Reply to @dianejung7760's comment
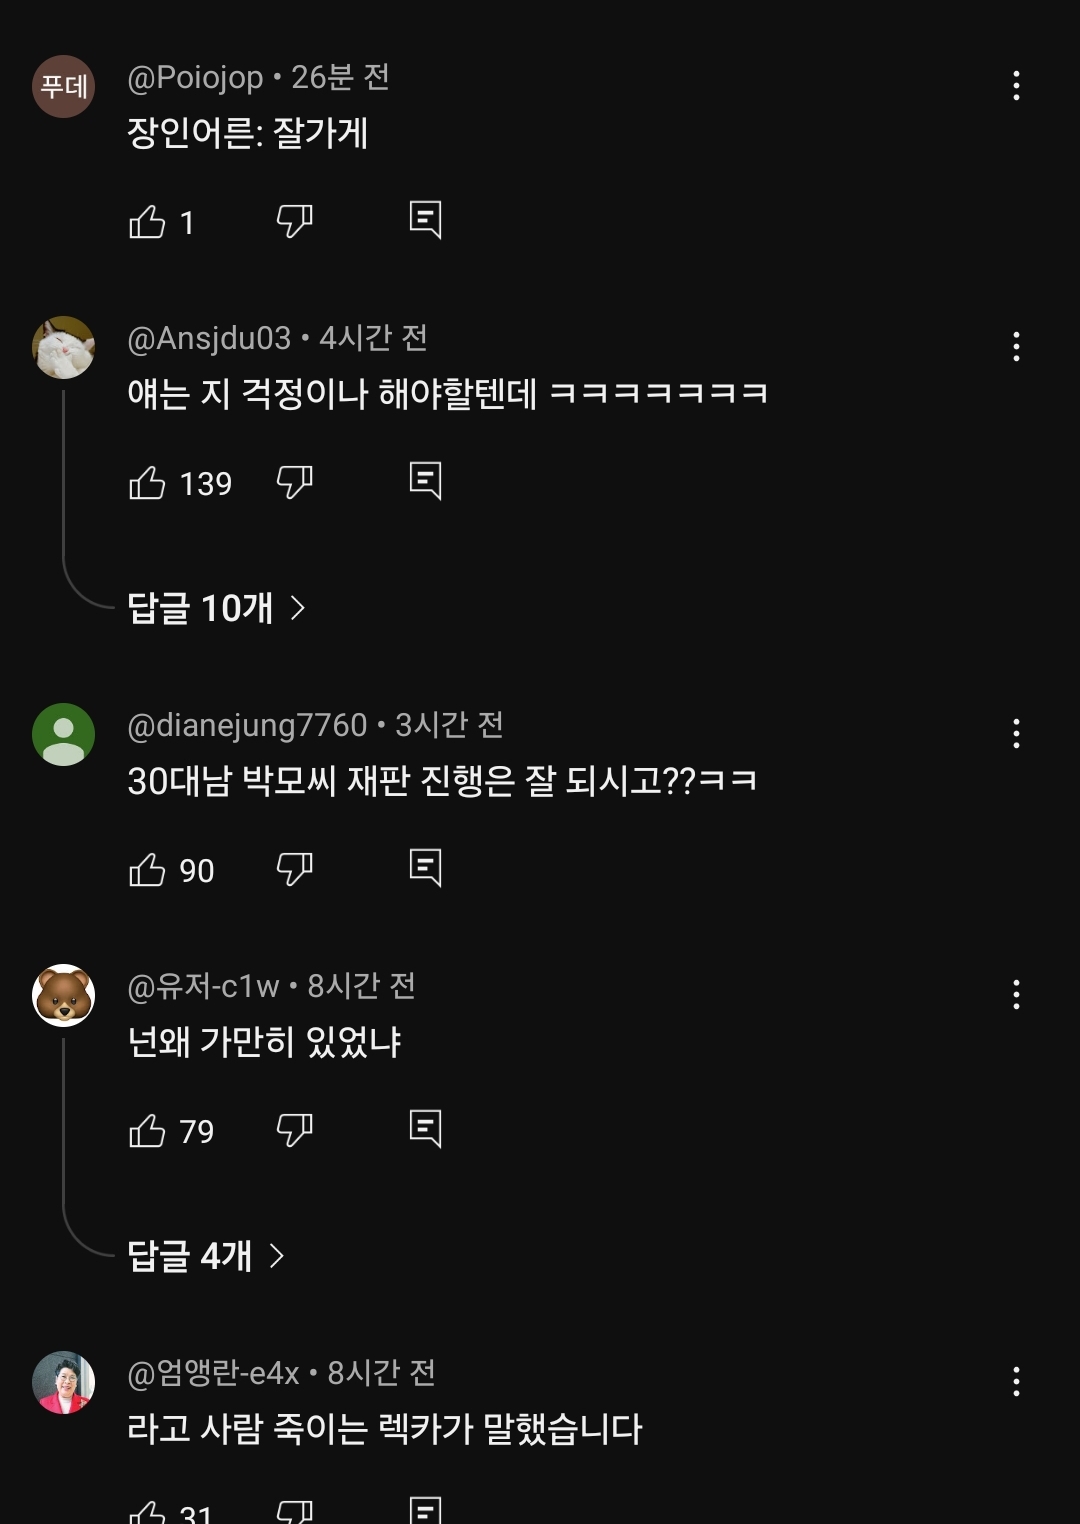 pos(425,868)
